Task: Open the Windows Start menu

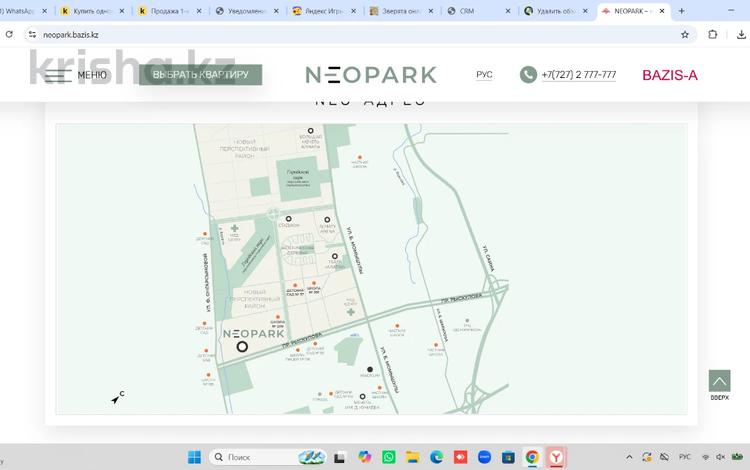Action: [x=194, y=457]
